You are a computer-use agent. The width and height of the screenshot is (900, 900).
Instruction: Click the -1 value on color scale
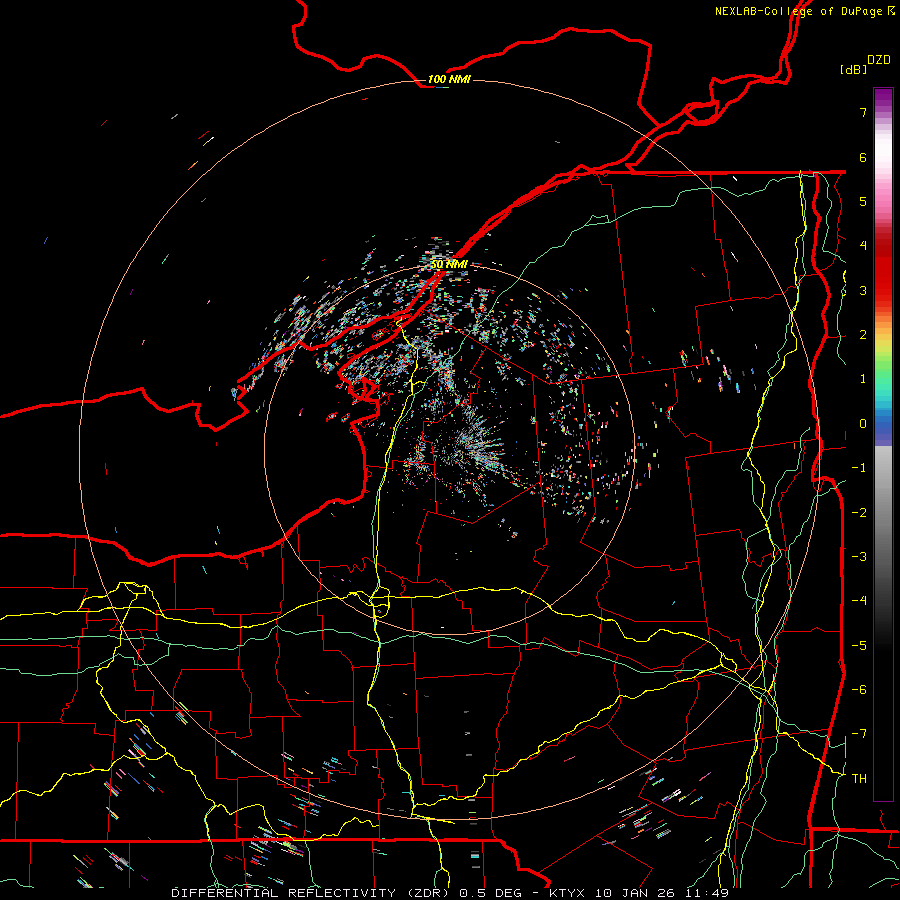pyautogui.click(x=859, y=468)
